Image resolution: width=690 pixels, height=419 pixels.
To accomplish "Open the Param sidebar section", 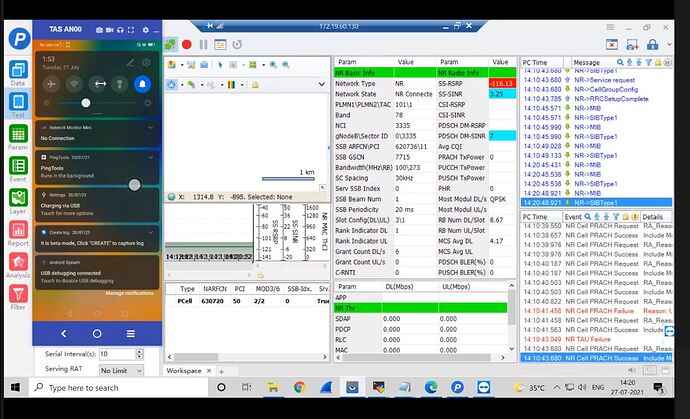I will [18, 137].
